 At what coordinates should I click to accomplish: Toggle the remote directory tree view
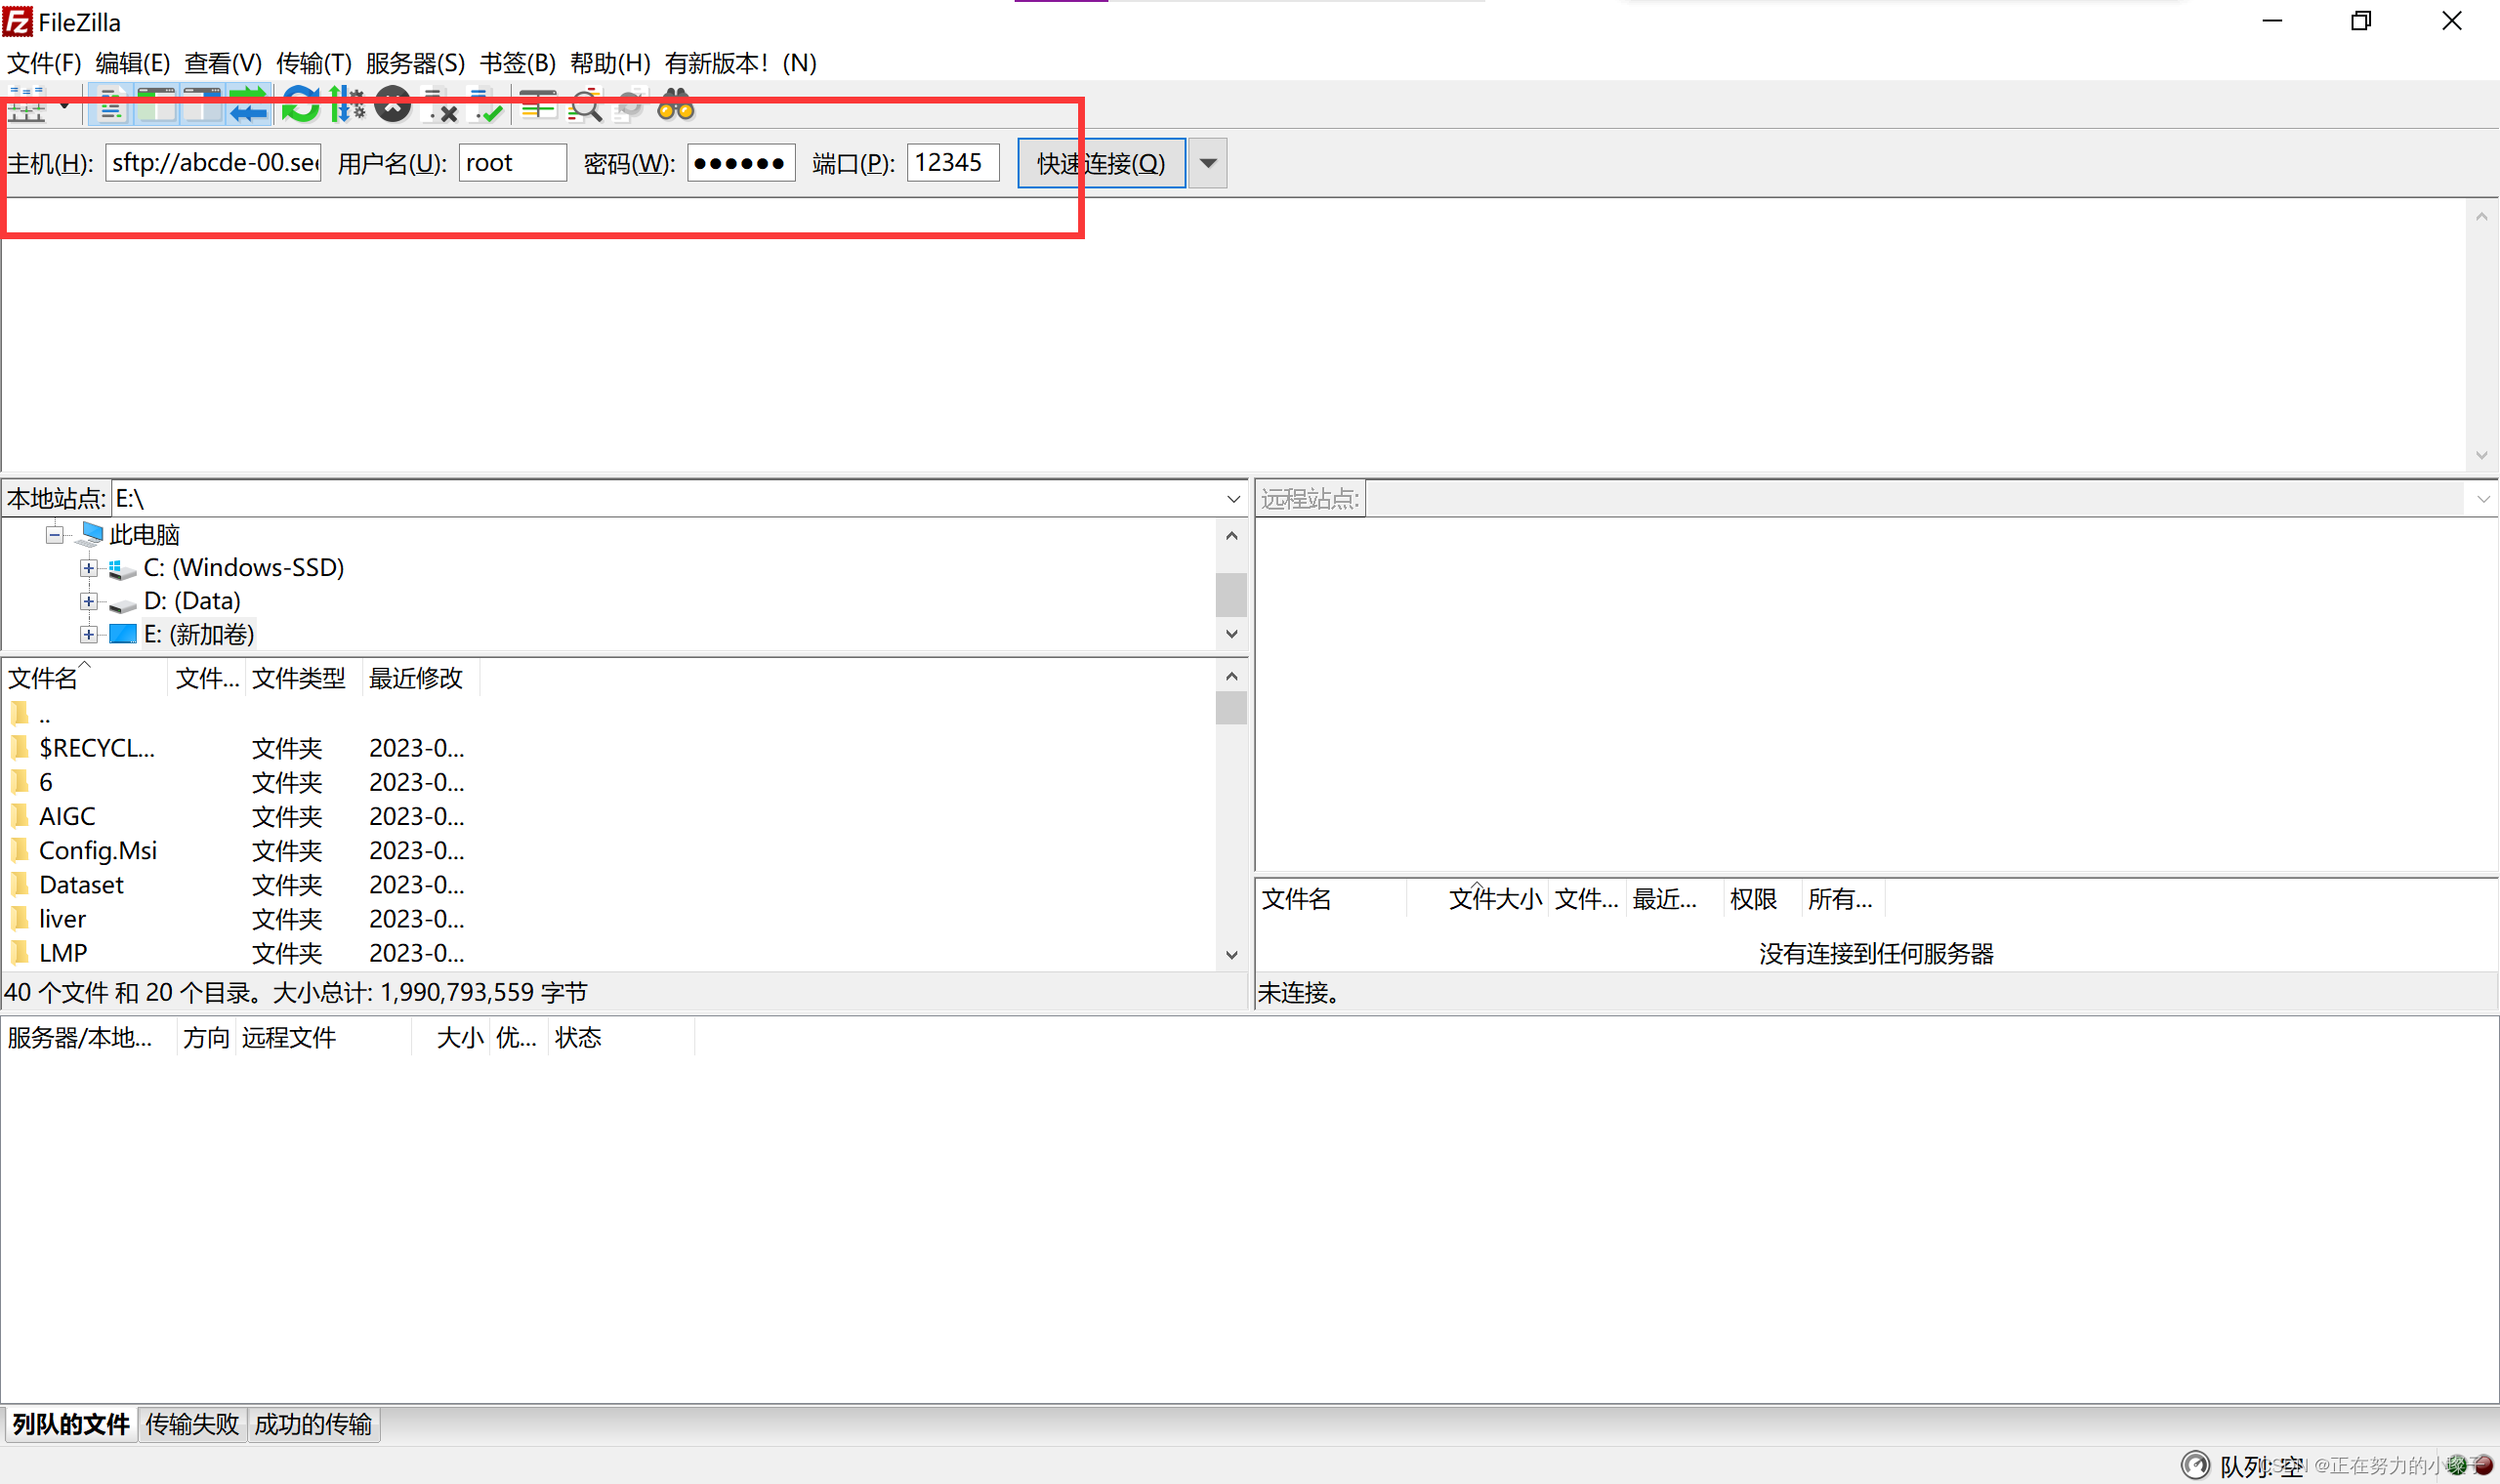pyautogui.click(x=203, y=105)
